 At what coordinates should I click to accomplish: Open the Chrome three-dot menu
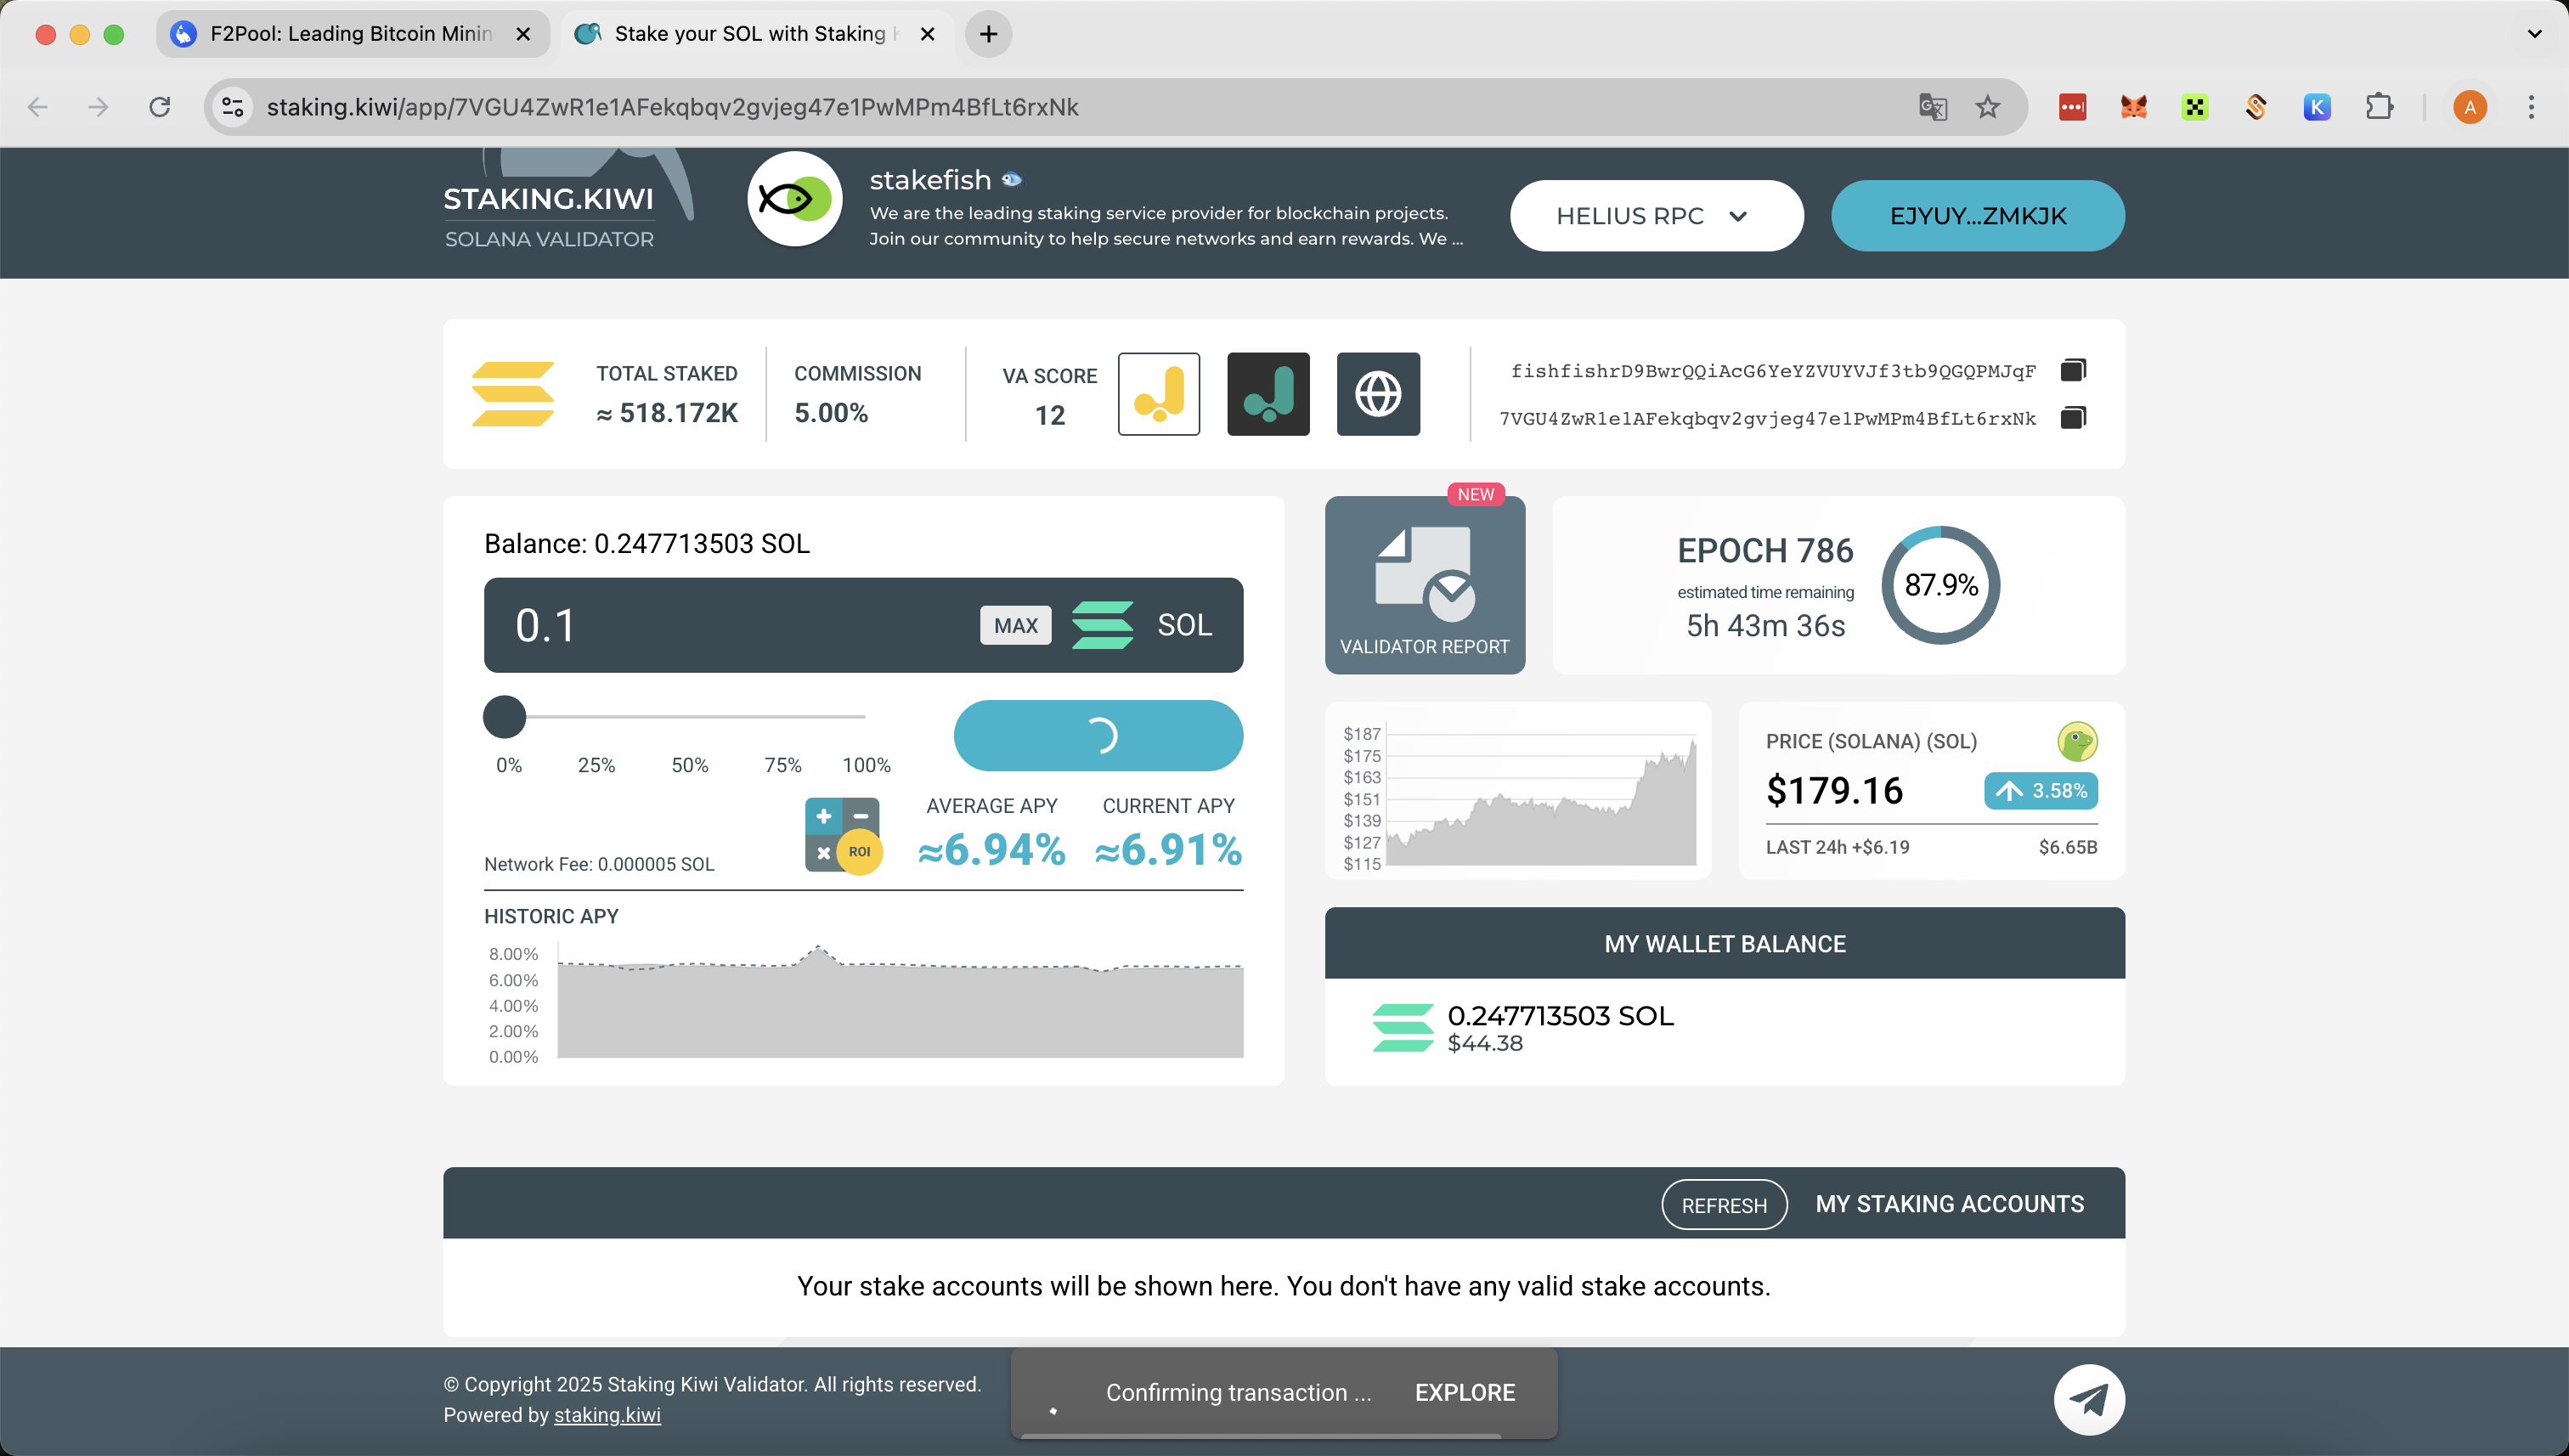[x=2531, y=107]
